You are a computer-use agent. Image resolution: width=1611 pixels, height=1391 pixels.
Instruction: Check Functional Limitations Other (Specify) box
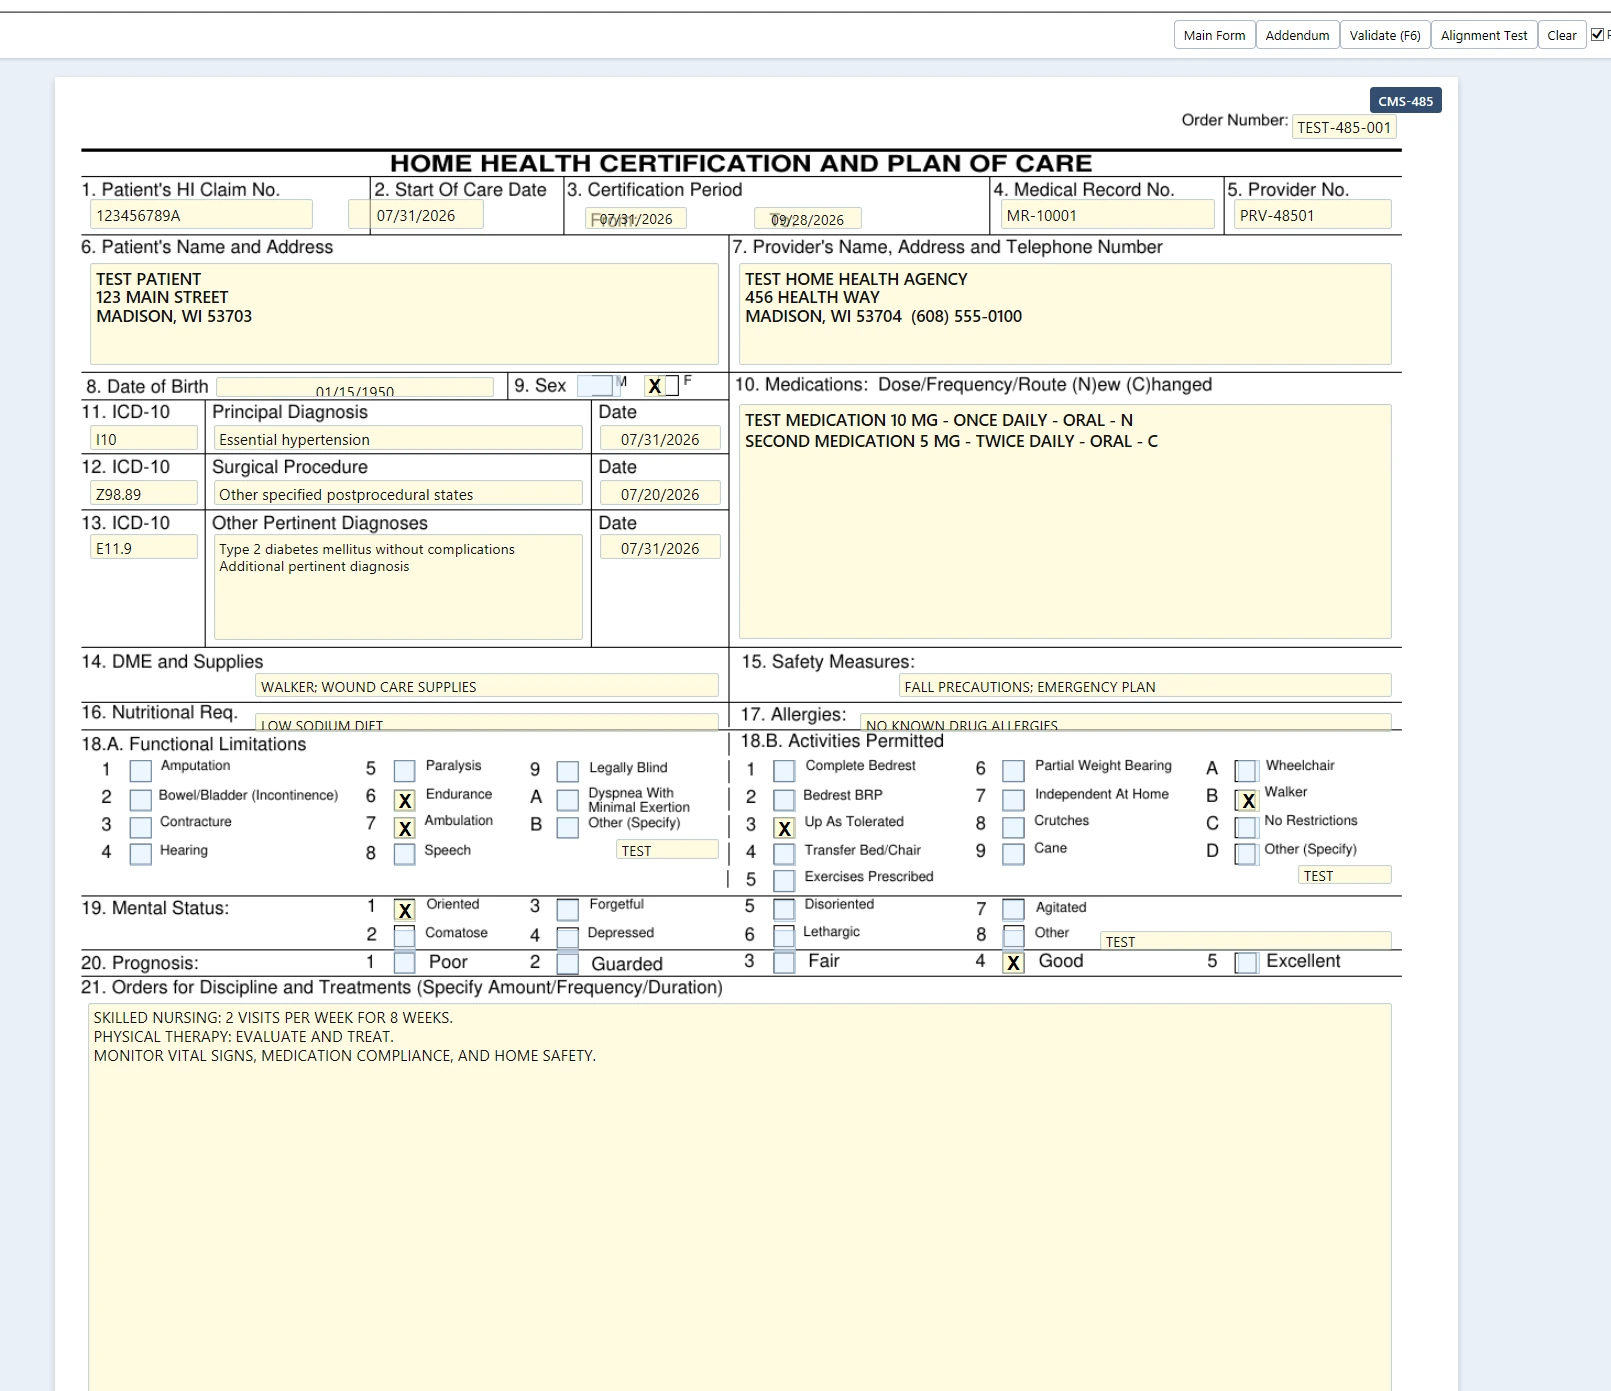click(567, 827)
